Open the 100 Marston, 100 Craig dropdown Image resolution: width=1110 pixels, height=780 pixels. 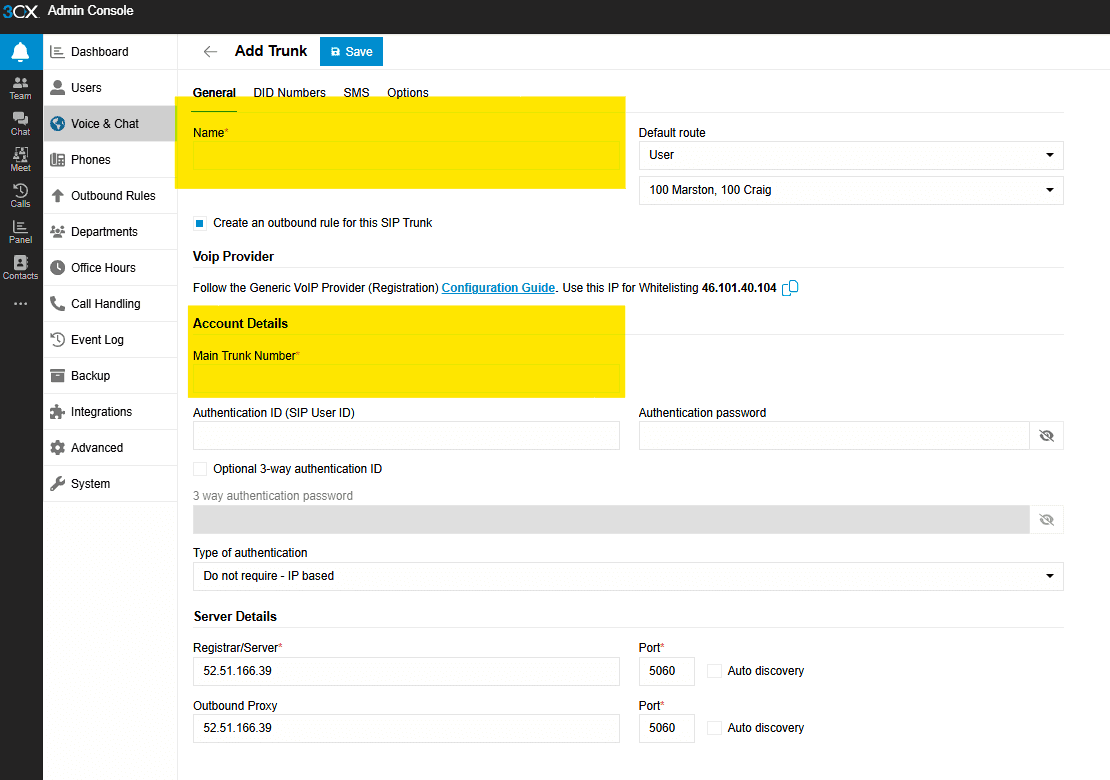pos(1049,190)
